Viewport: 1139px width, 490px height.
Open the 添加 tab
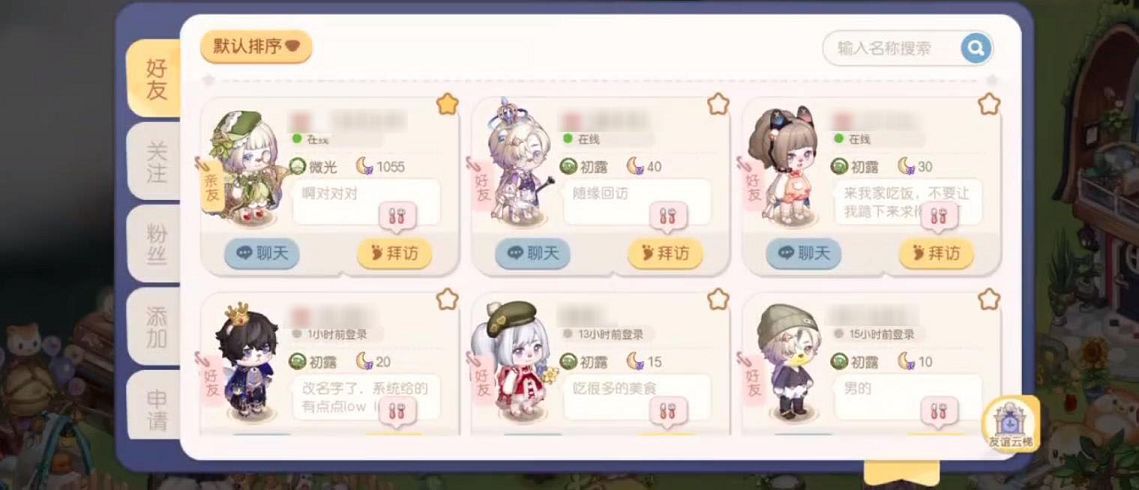(155, 326)
